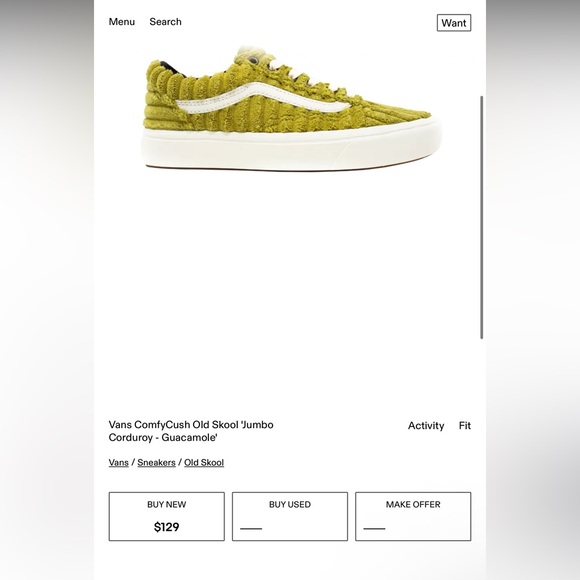Viewport: 580px width, 580px height.
Task: Switch to the Activity tab
Action: point(426,426)
